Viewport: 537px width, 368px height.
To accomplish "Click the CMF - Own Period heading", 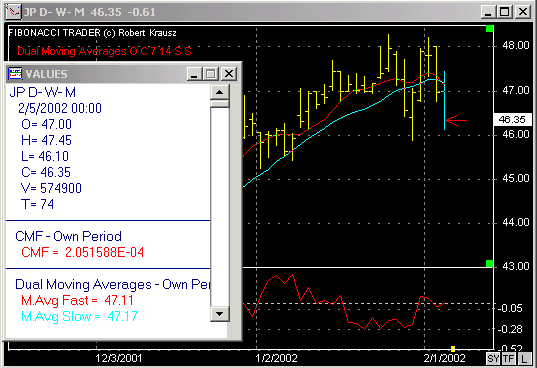I will click(68, 236).
